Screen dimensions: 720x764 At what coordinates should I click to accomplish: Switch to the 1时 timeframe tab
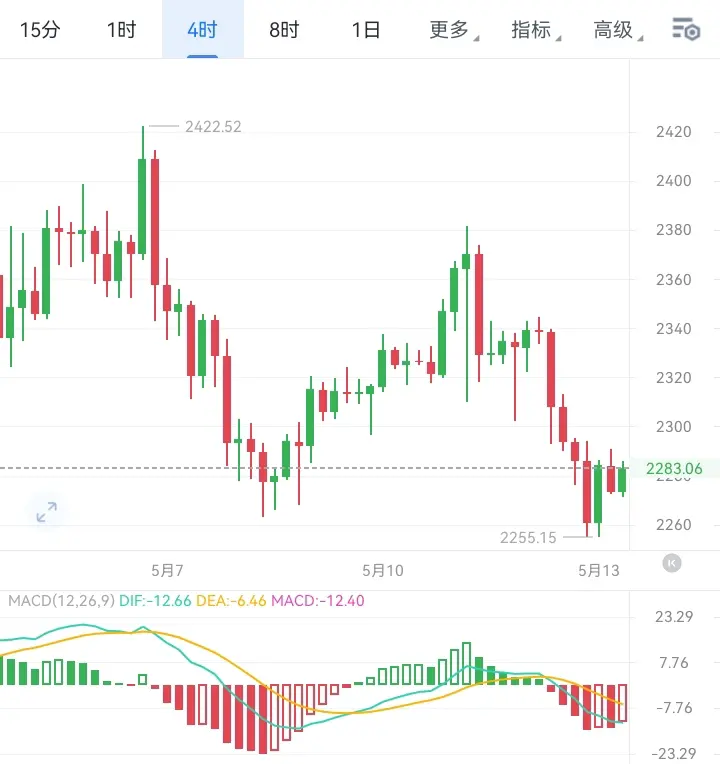pyautogui.click(x=121, y=30)
